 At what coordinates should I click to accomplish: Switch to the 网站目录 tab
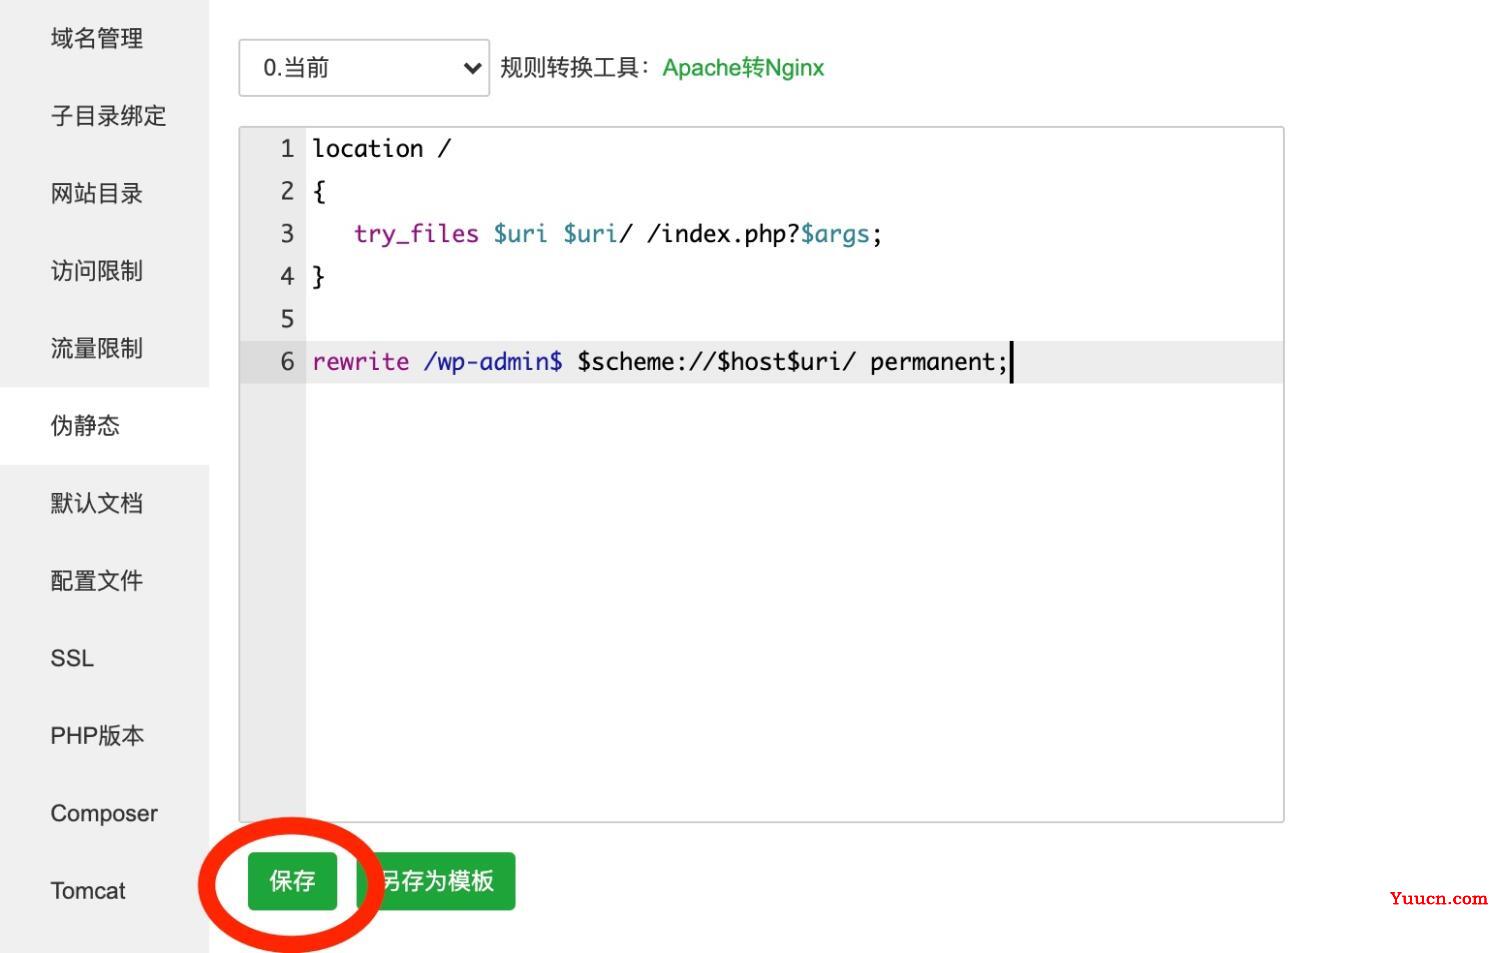click(x=97, y=193)
